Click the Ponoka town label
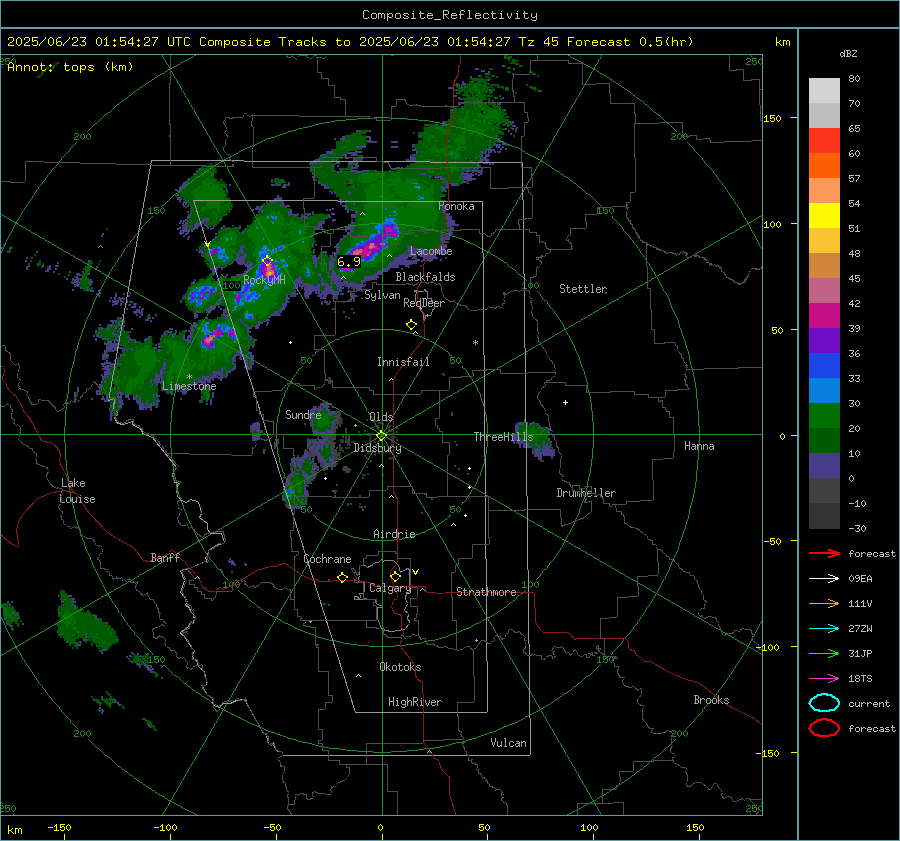 [x=456, y=206]
